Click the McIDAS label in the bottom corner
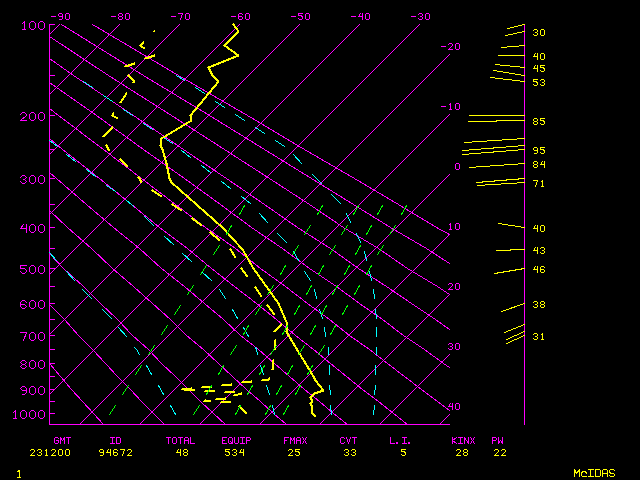This screenshot has width=640, height=480. (x=594, y=472)
